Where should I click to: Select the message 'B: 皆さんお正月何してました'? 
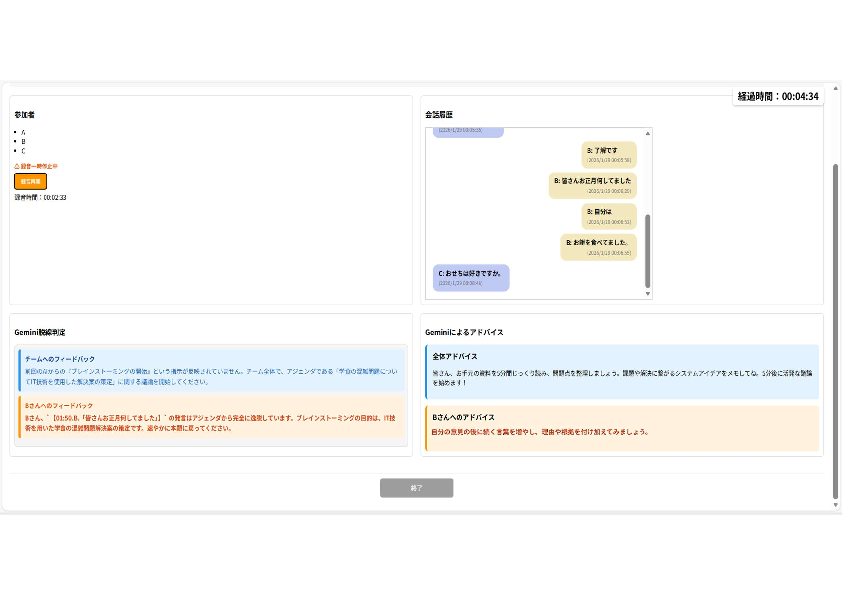click(x=593, y=185)
